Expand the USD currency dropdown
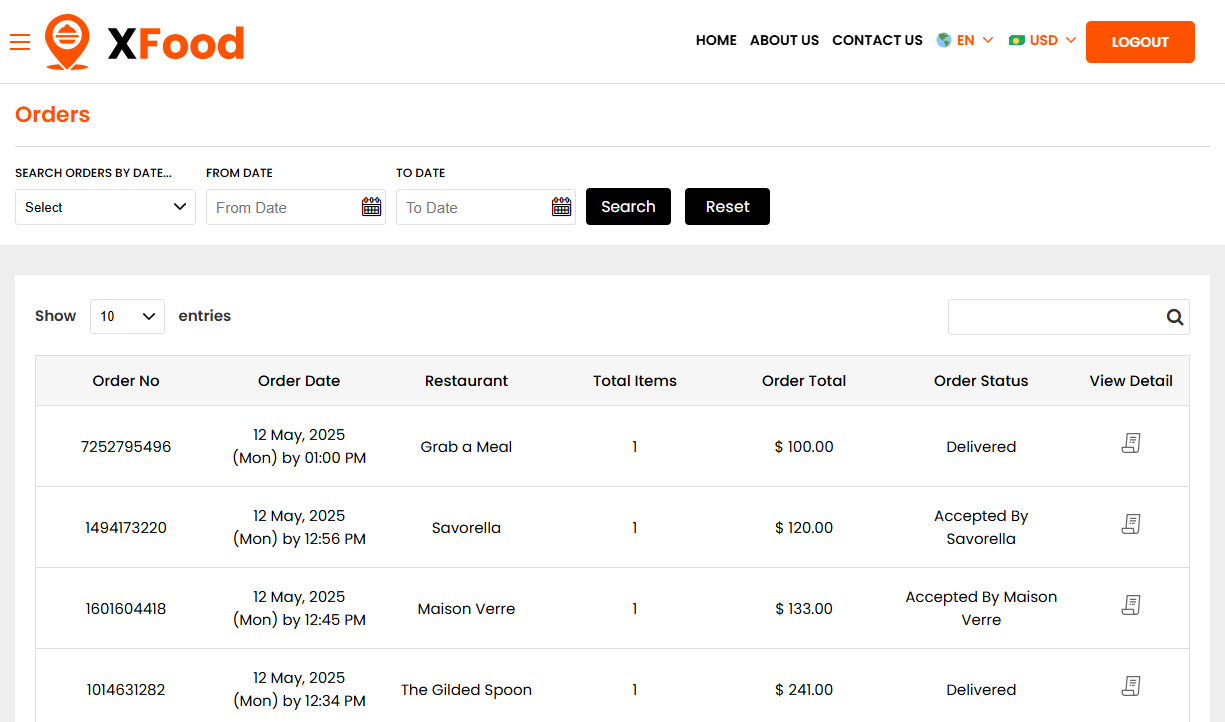This screenshot has width=1225, height=722. [x=1045, y=40]
